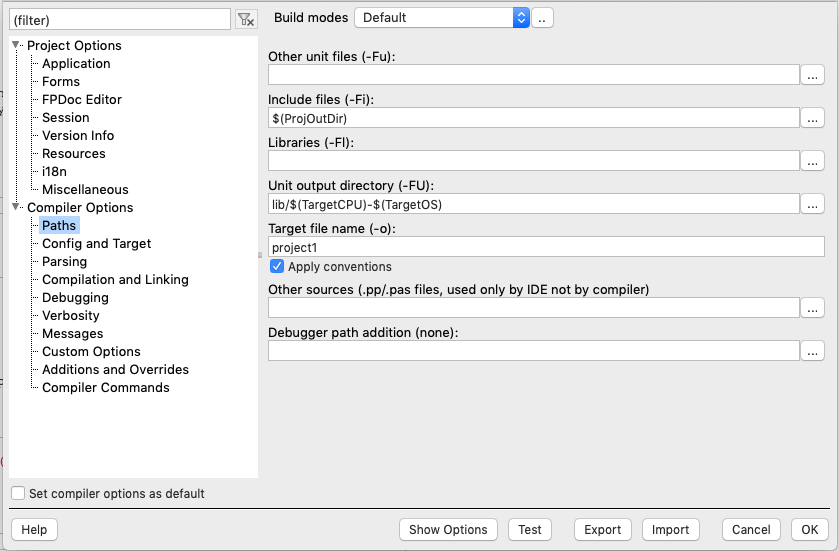
Task: Edit the Unit output directory field
Action: [533, 204]
